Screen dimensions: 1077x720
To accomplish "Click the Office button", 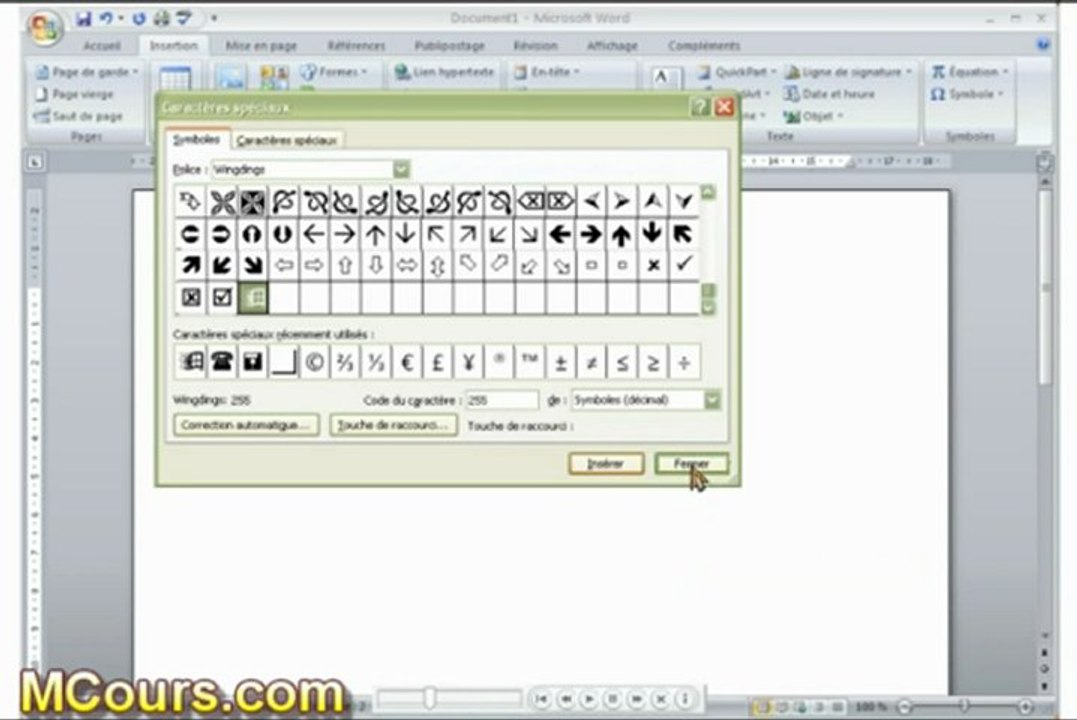I will click(45, 26).
